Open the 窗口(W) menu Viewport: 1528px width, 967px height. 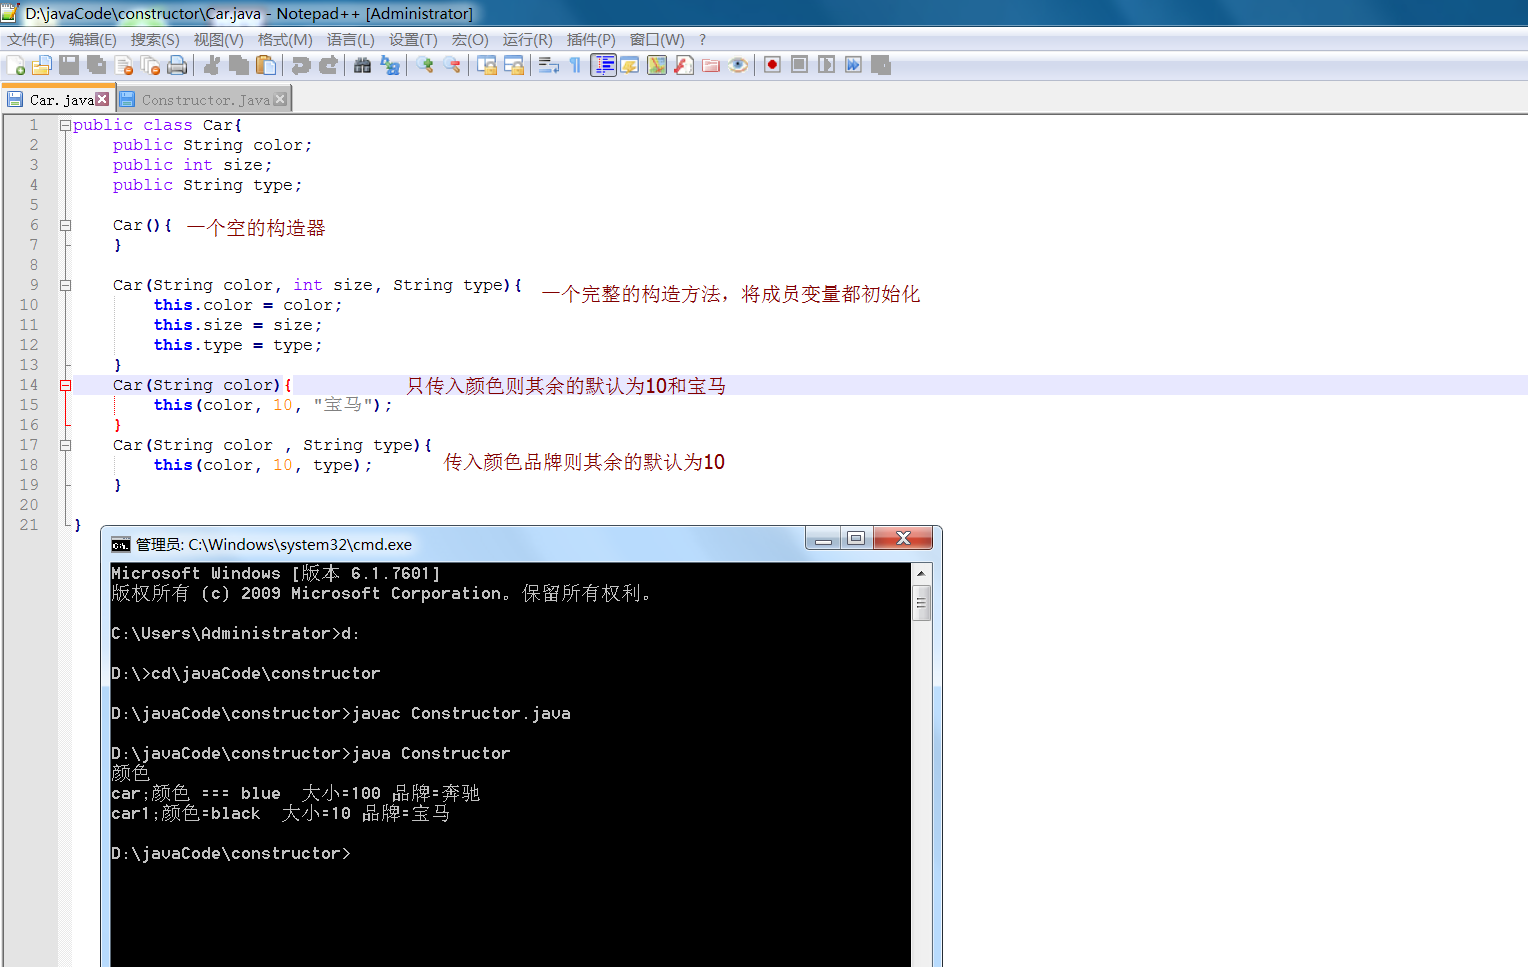(x=657, y=40)
